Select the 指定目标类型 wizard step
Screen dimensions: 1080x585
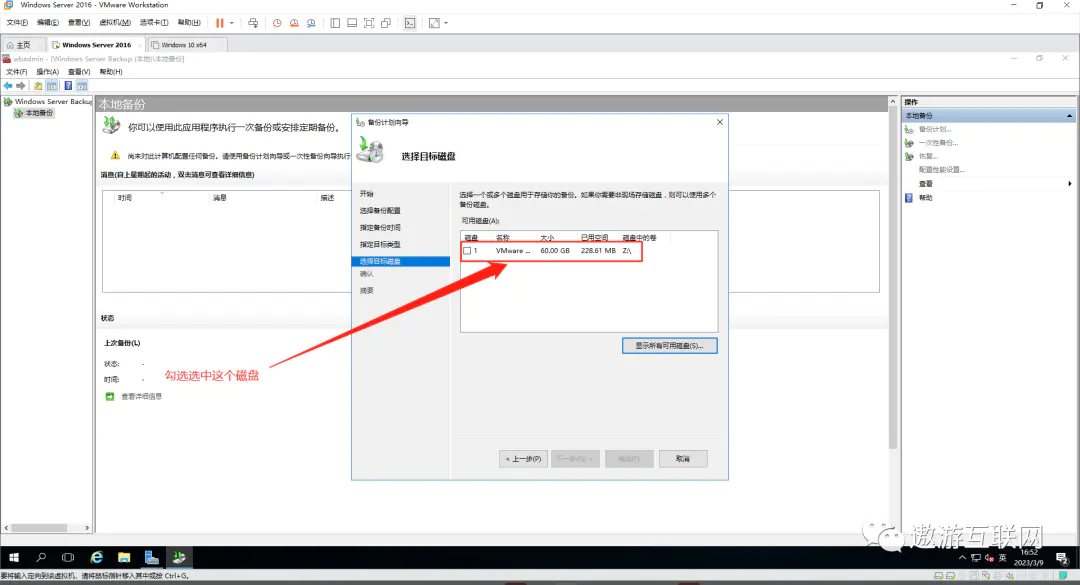pyautogui.click(x=380, y=245)
